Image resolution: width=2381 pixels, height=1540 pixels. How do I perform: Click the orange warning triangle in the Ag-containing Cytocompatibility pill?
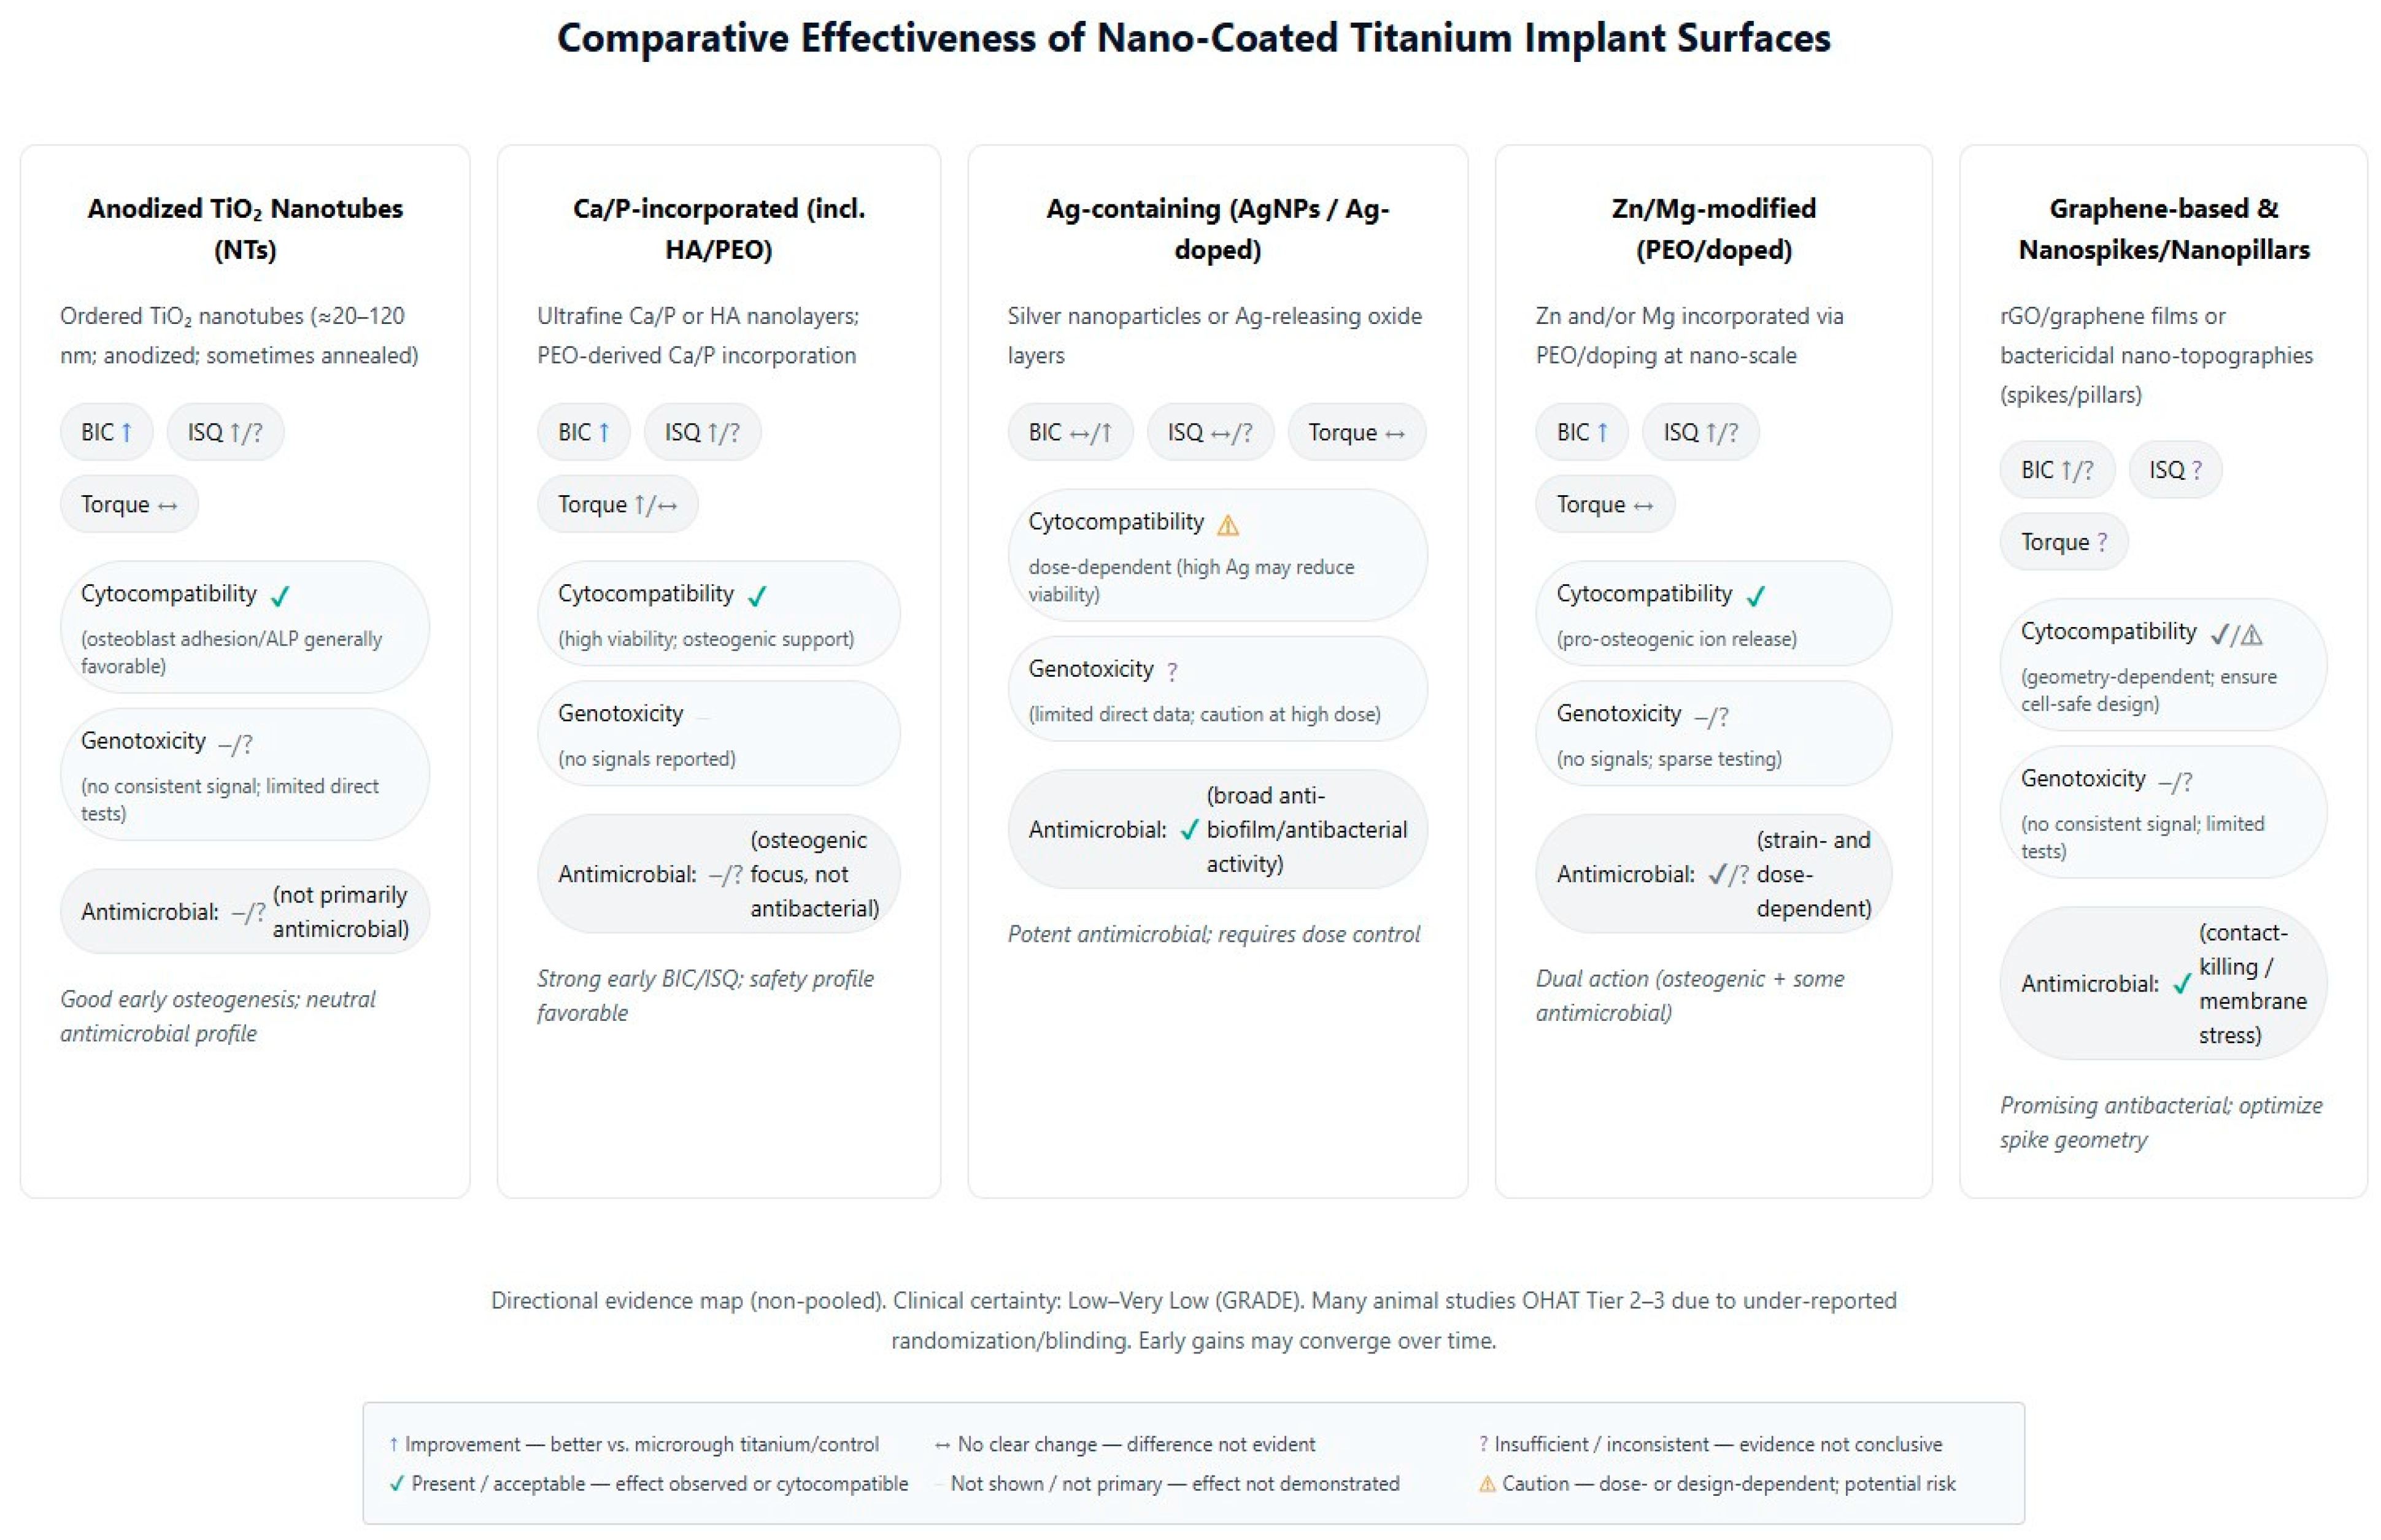[x=1227, y=525]
